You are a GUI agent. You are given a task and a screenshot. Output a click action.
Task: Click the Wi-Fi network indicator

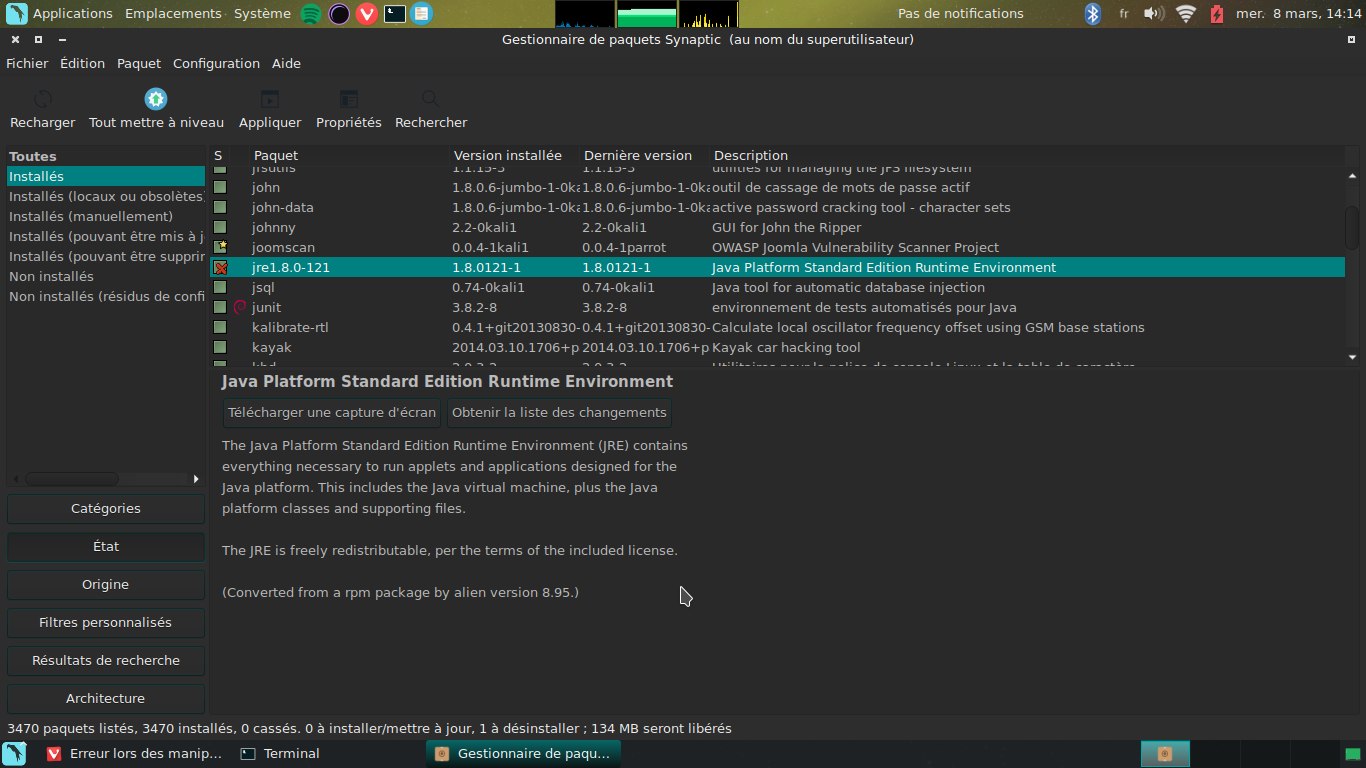point(1186,14)
